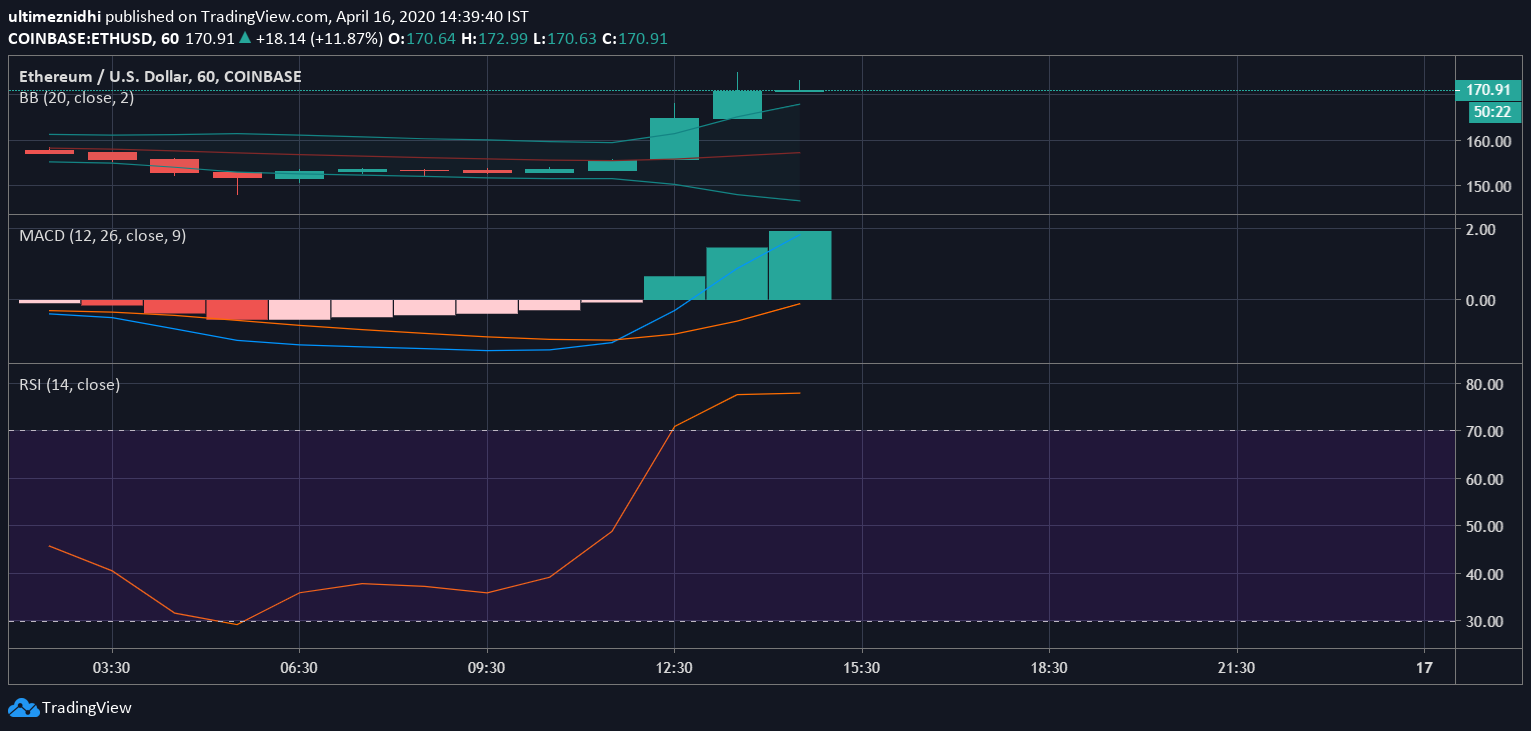The image size is (1531, 731).
Task: Click the TradingView cloud logo icon
Action: 22,708
